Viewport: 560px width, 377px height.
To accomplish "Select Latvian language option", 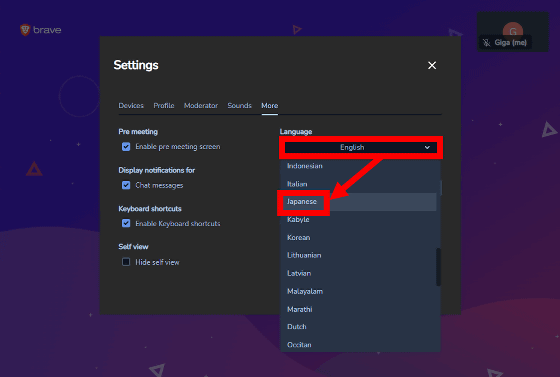I will [x=358, y=273].
